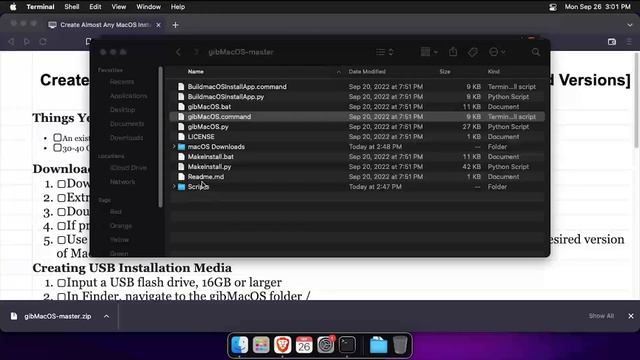The height and width of the screenshot is (360, 640).
Task: Select BuildmacOSInstallApp.command file icon
Action: tap(181, 87)
